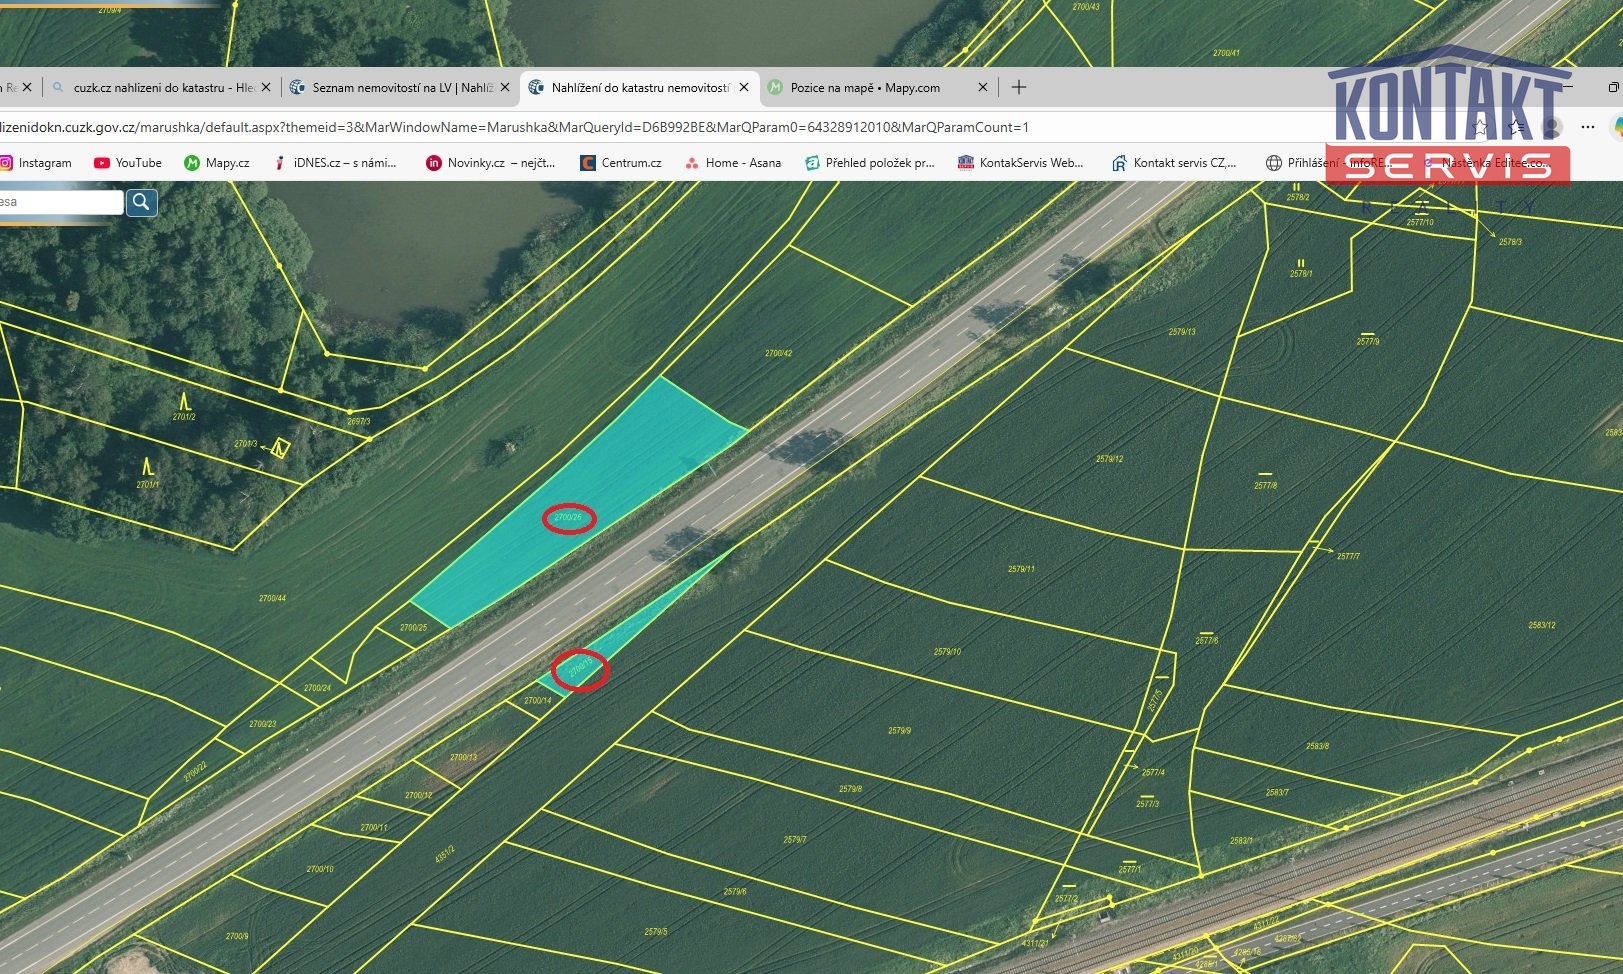Close the Pozice na mapě Mapy.com tab

point(983,87)
